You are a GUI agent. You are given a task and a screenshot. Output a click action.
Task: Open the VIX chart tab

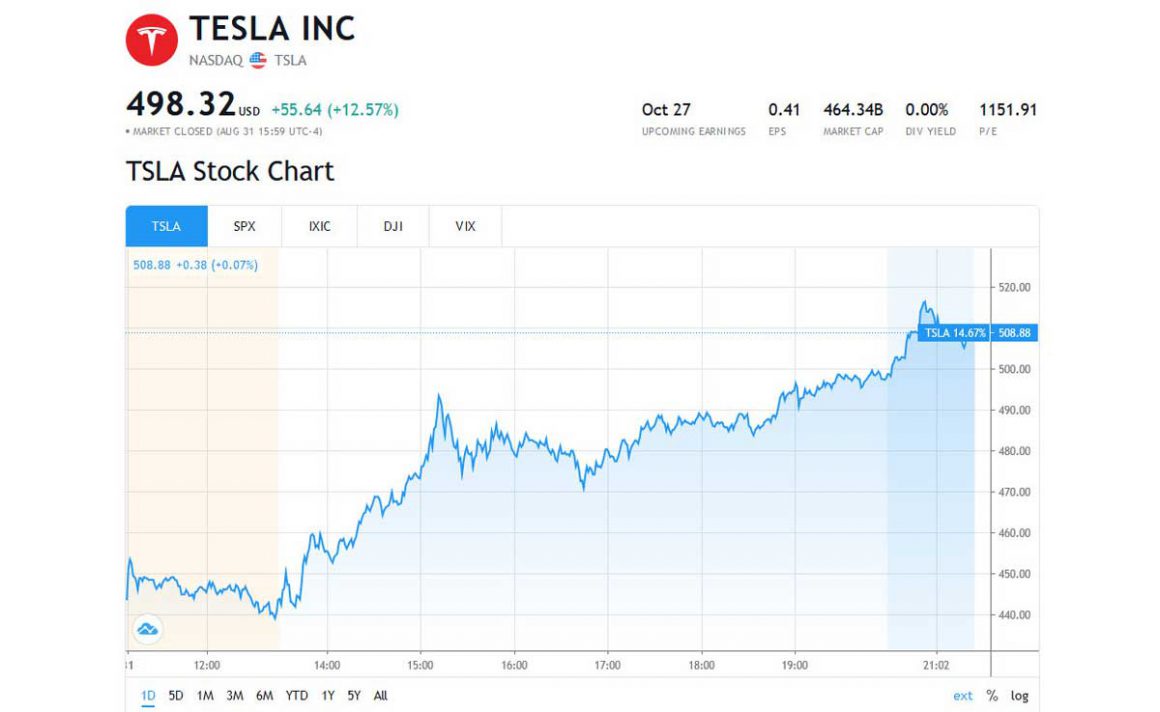pyautogui.click(x=464, y=226)
